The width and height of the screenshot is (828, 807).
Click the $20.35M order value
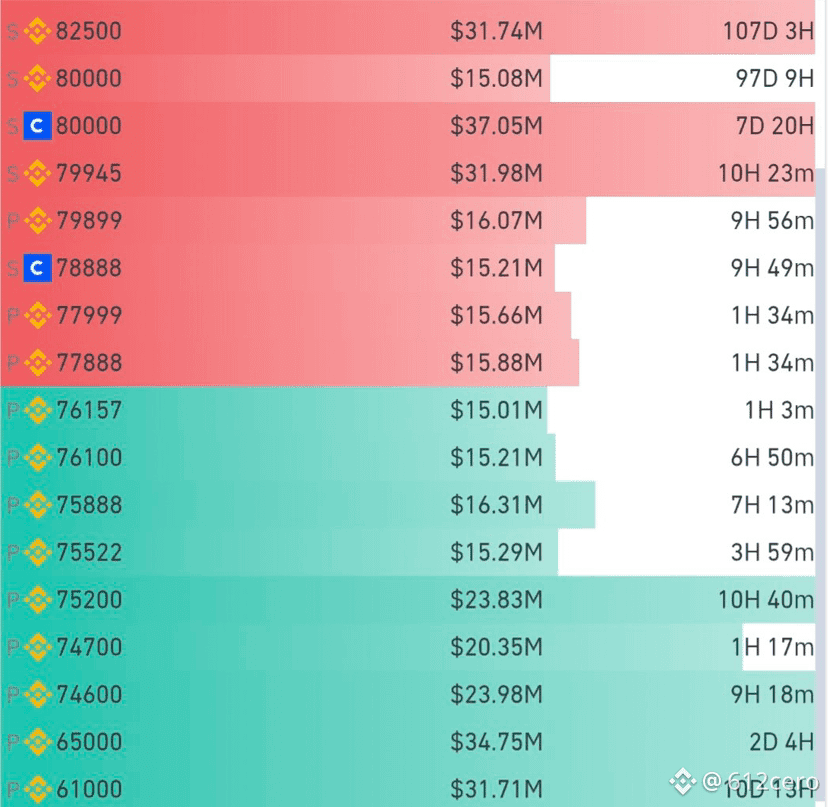(496, 648)
